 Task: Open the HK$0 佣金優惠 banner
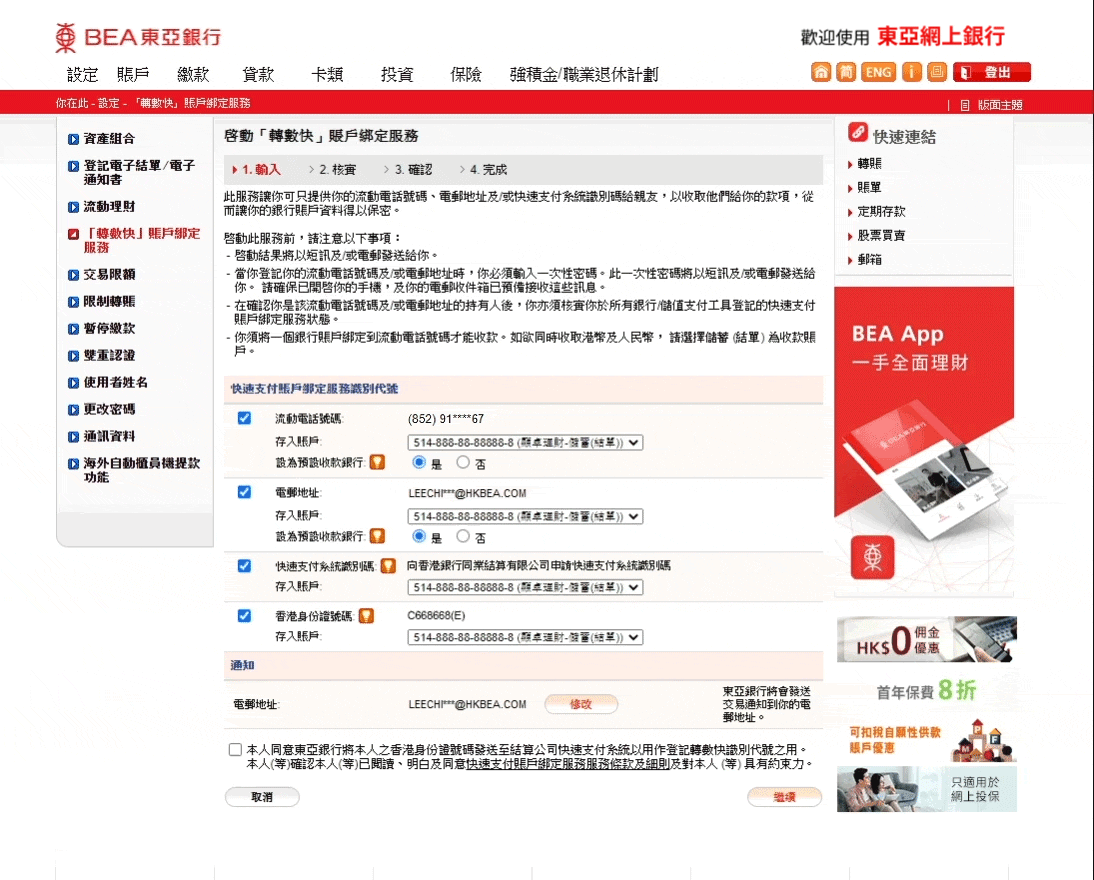pos(927,639)
